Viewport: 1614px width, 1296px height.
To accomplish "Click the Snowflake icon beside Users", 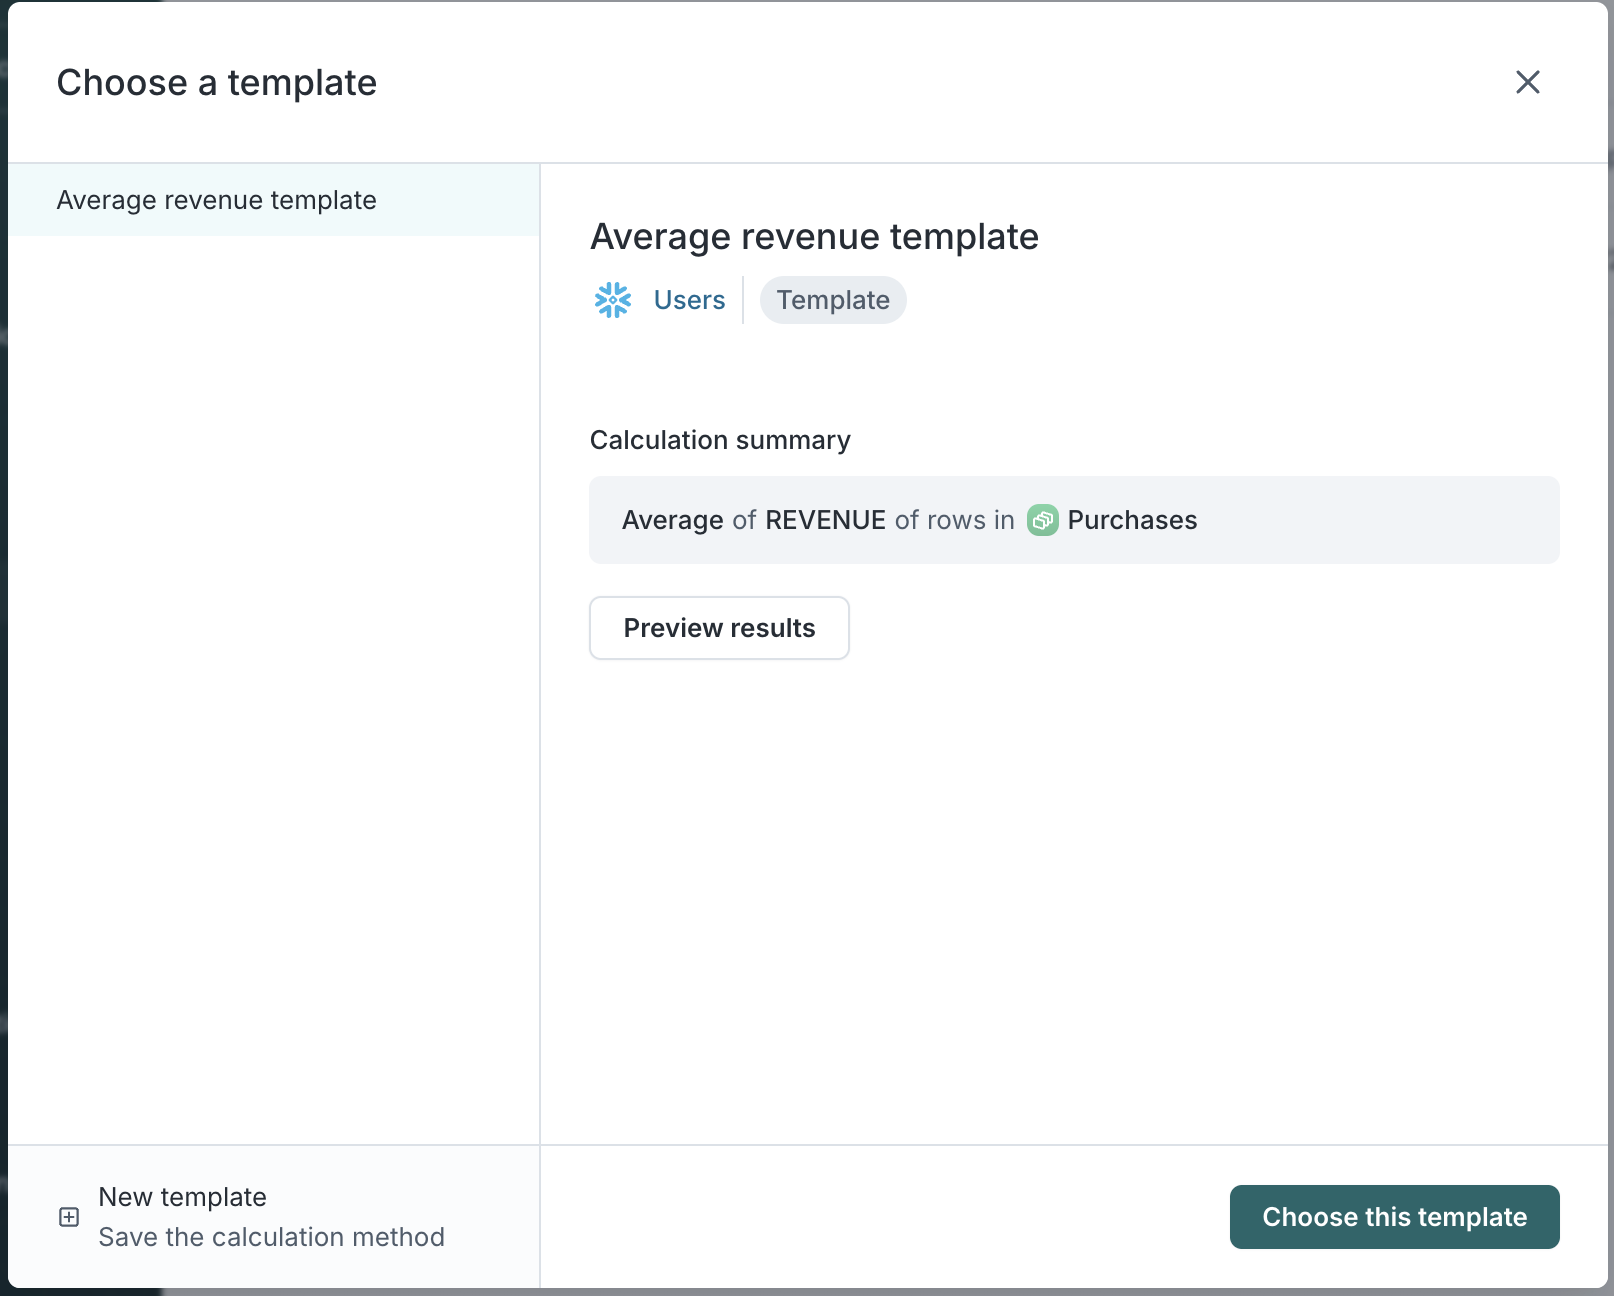I will click(x=613, y=300).
